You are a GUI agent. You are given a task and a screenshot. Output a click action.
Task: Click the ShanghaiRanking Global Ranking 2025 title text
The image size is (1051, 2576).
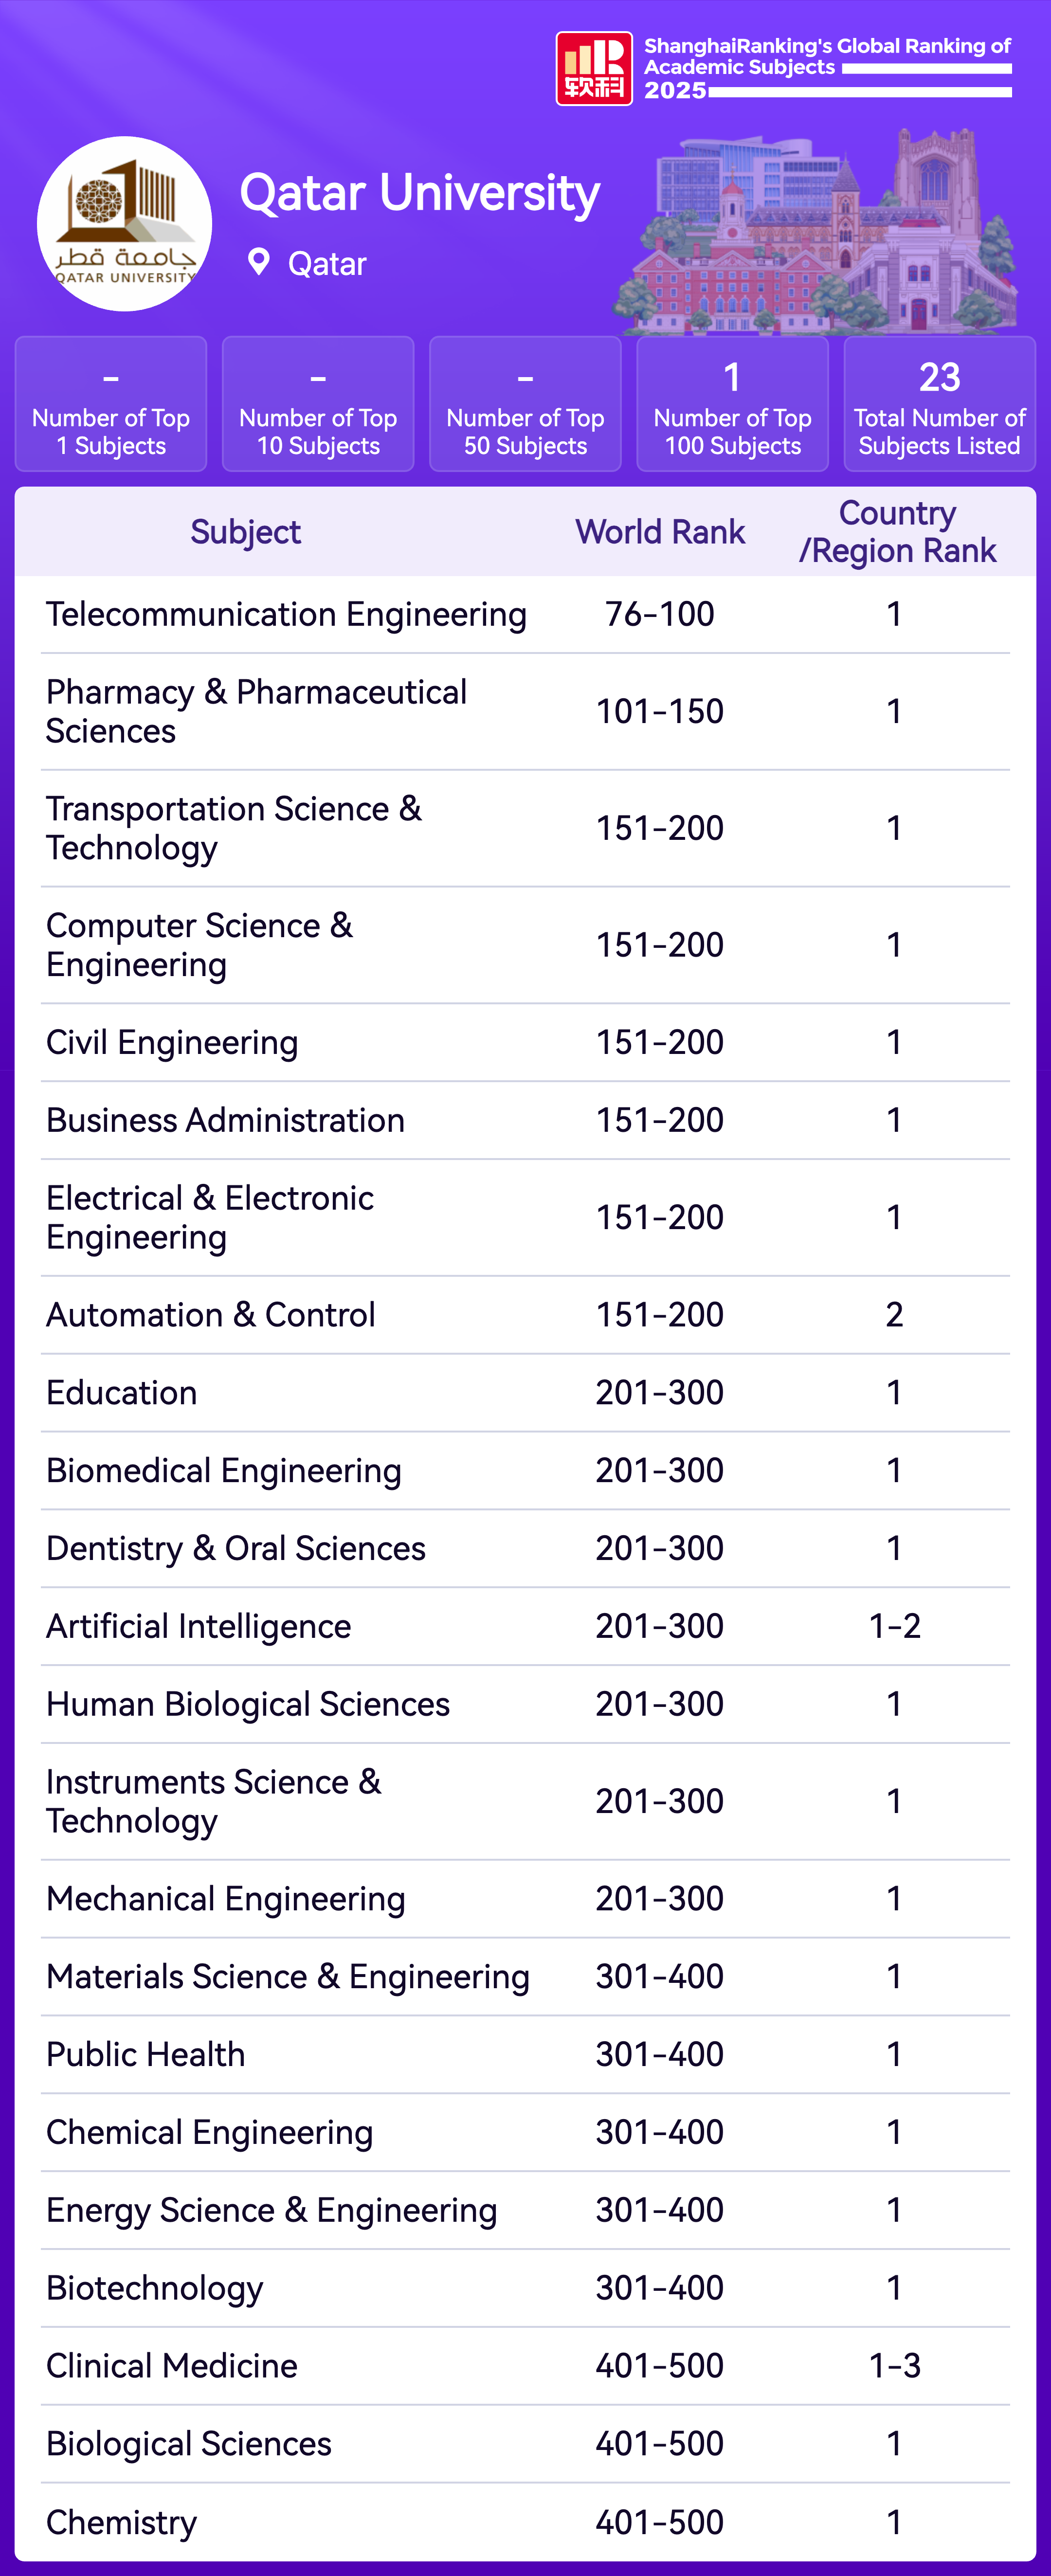pos(826,67)
